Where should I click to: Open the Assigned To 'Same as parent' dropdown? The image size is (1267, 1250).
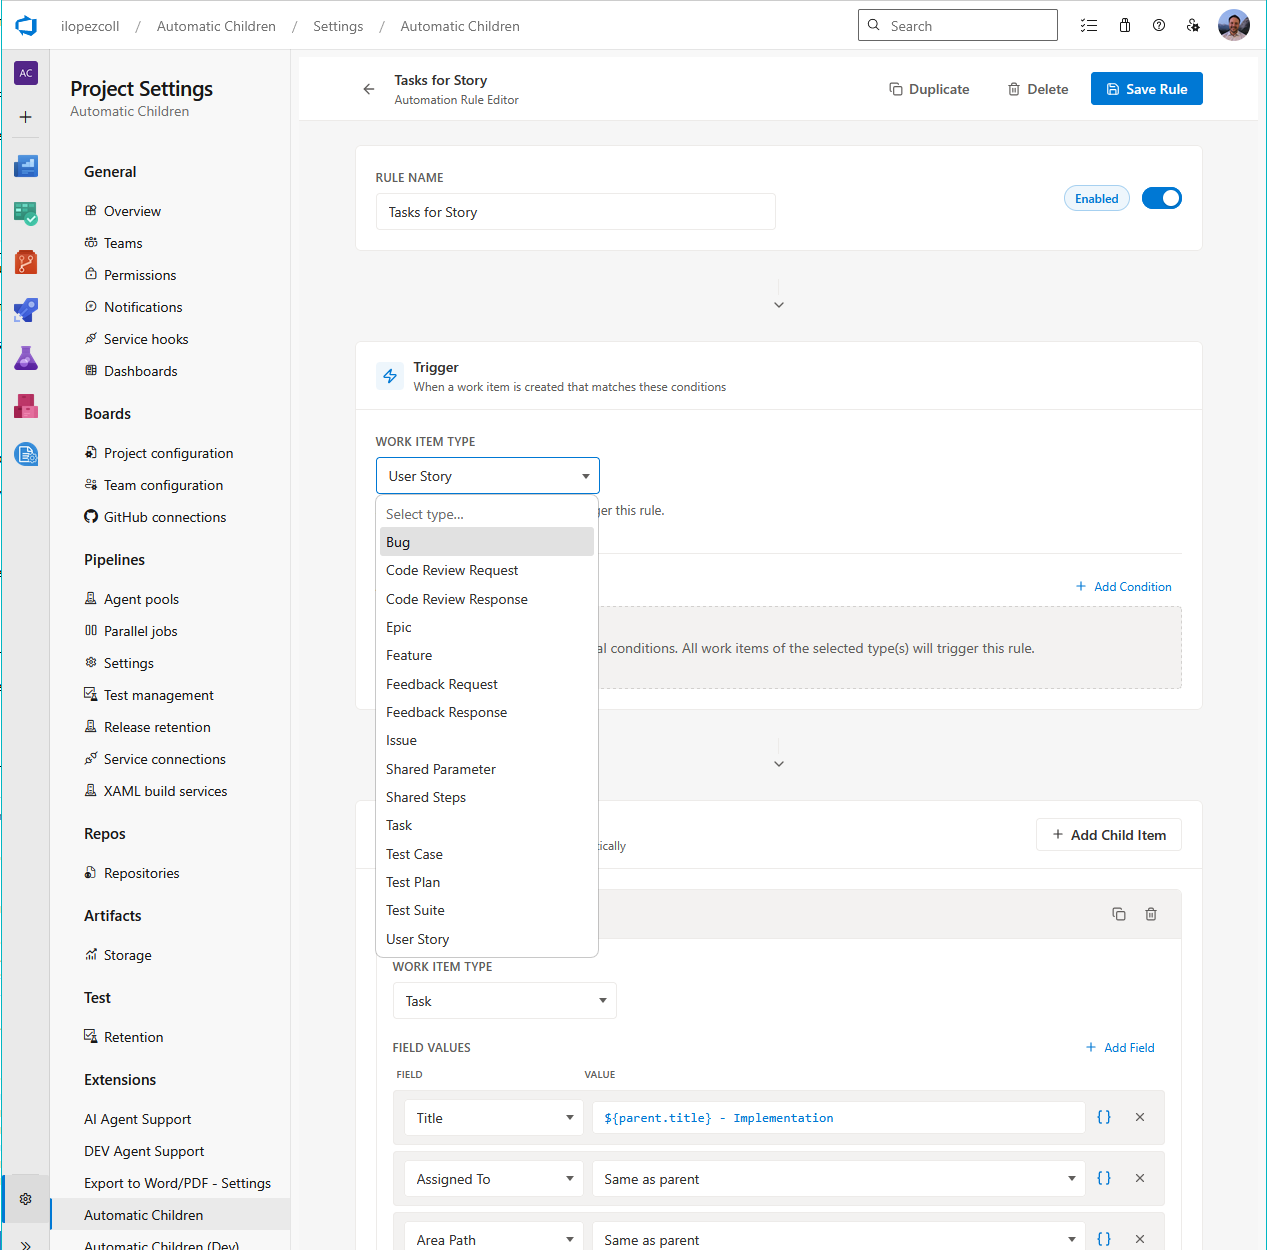coord(838,1178)
